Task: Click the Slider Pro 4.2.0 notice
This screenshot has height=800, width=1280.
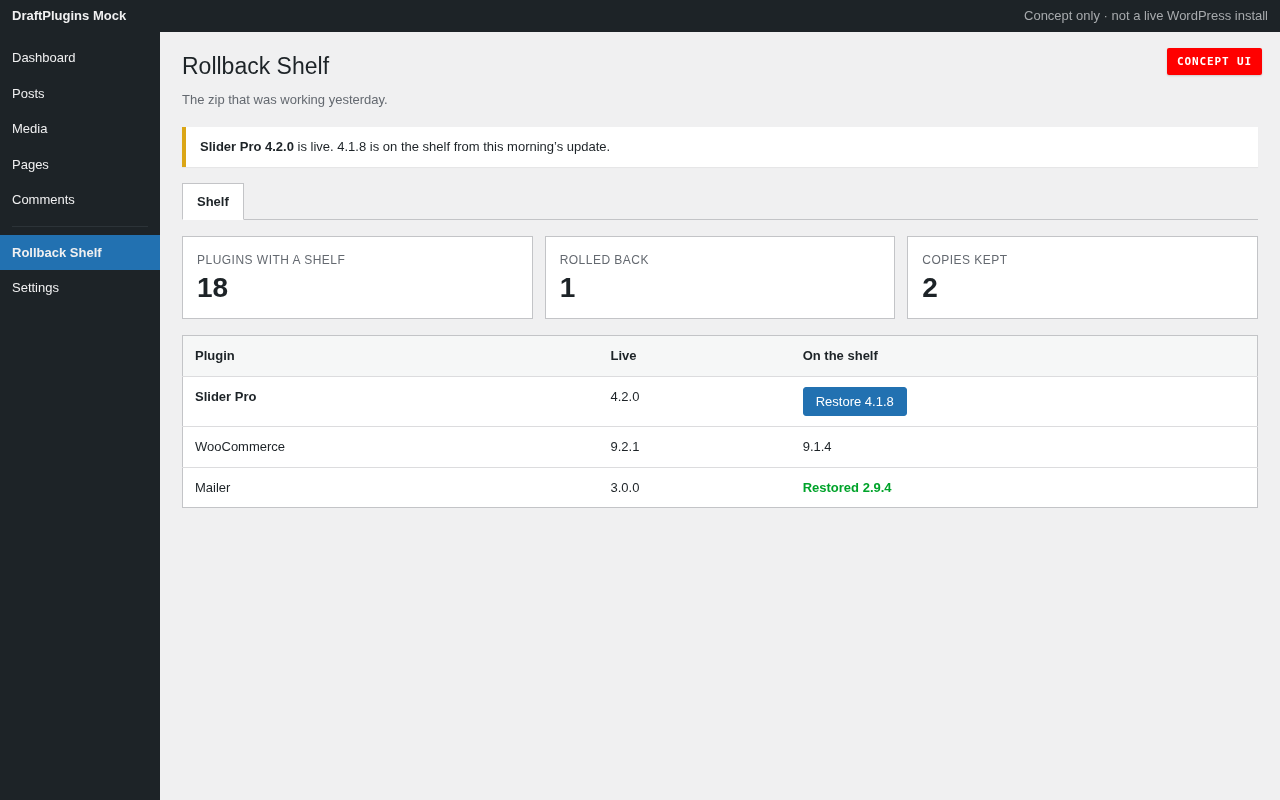Action: pos(720,147)
